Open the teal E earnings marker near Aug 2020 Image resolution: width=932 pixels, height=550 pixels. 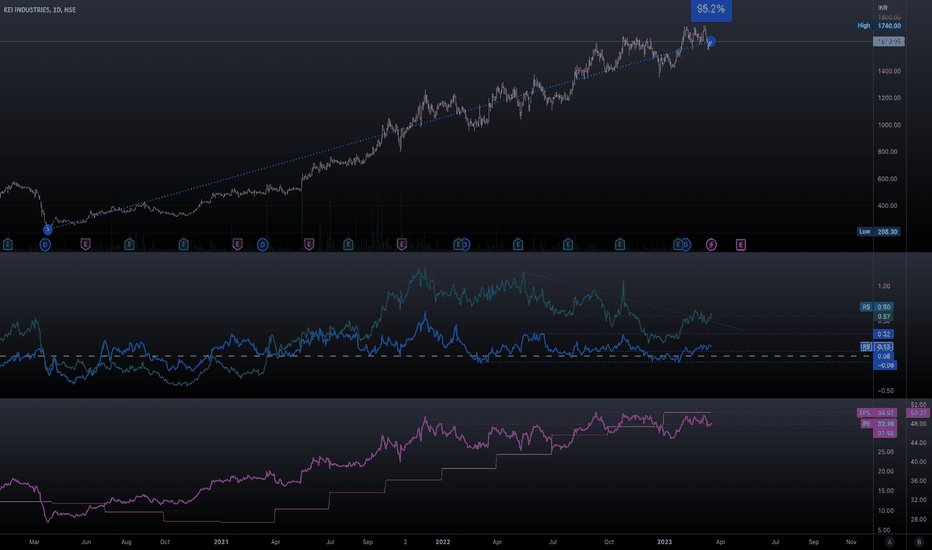coord(129,244)
